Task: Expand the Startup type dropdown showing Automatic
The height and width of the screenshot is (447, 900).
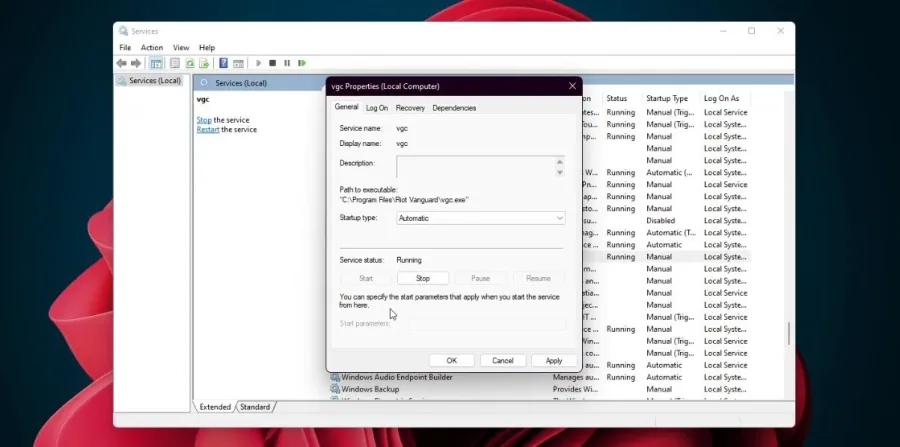Action: pos(481,218)
